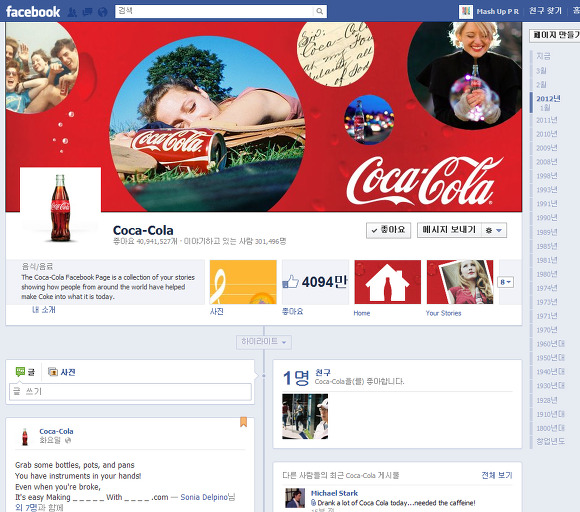
Task: Open the dropdown arrow beside the gear
Action: 499,230
